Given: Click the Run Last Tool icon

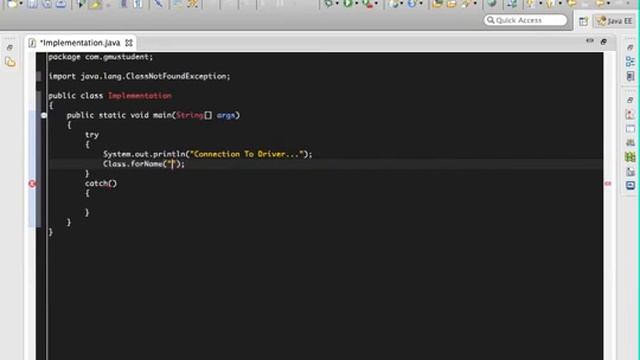Looking at the screenshot, I should [368, 4].
